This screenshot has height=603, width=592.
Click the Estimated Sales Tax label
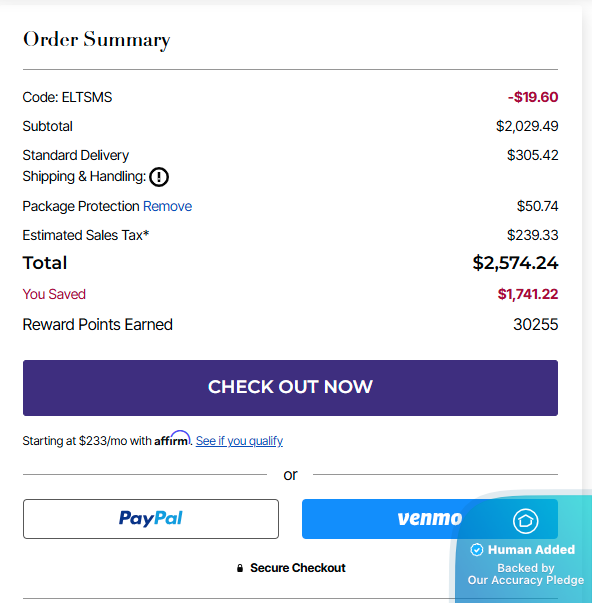(86, 235)
